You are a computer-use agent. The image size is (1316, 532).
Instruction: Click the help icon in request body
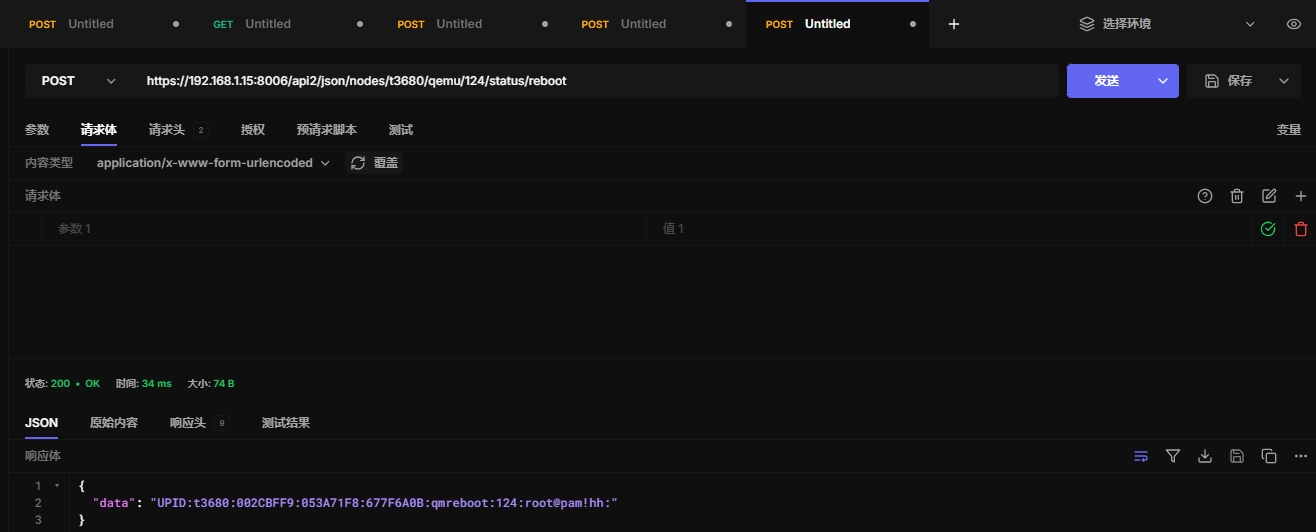pos(1205,197)
